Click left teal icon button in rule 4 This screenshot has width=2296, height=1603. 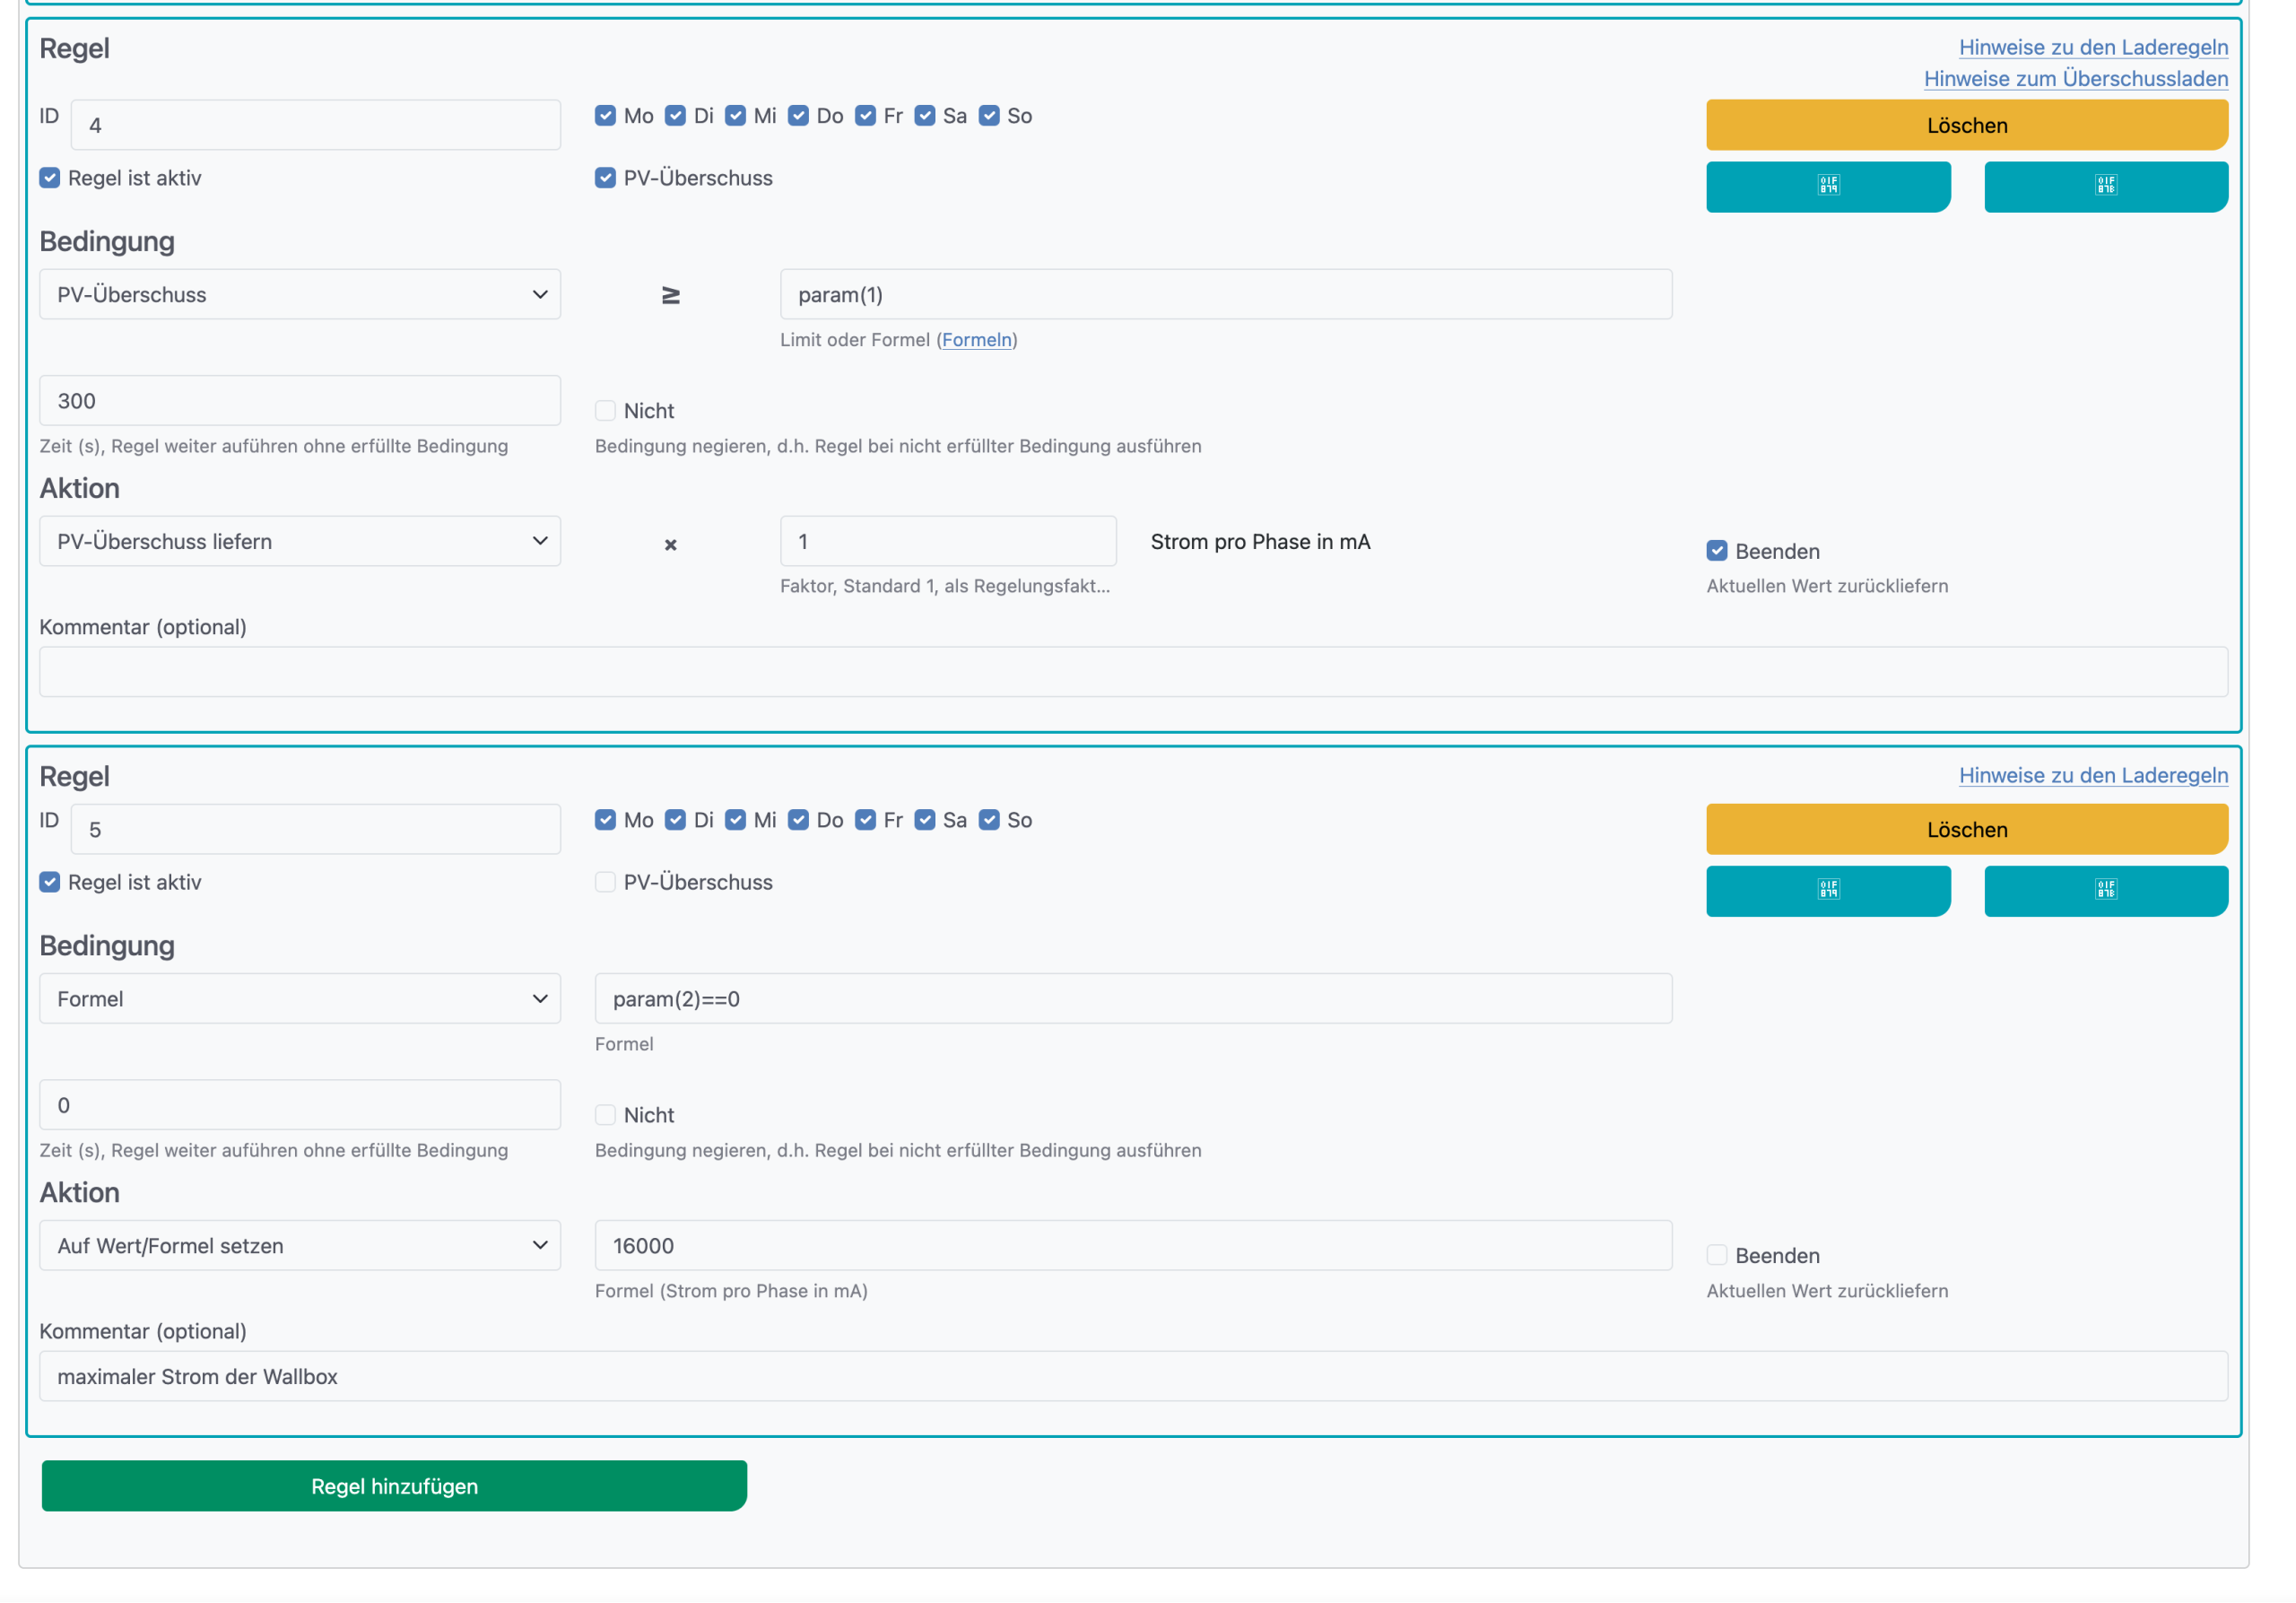(1827, 186)
